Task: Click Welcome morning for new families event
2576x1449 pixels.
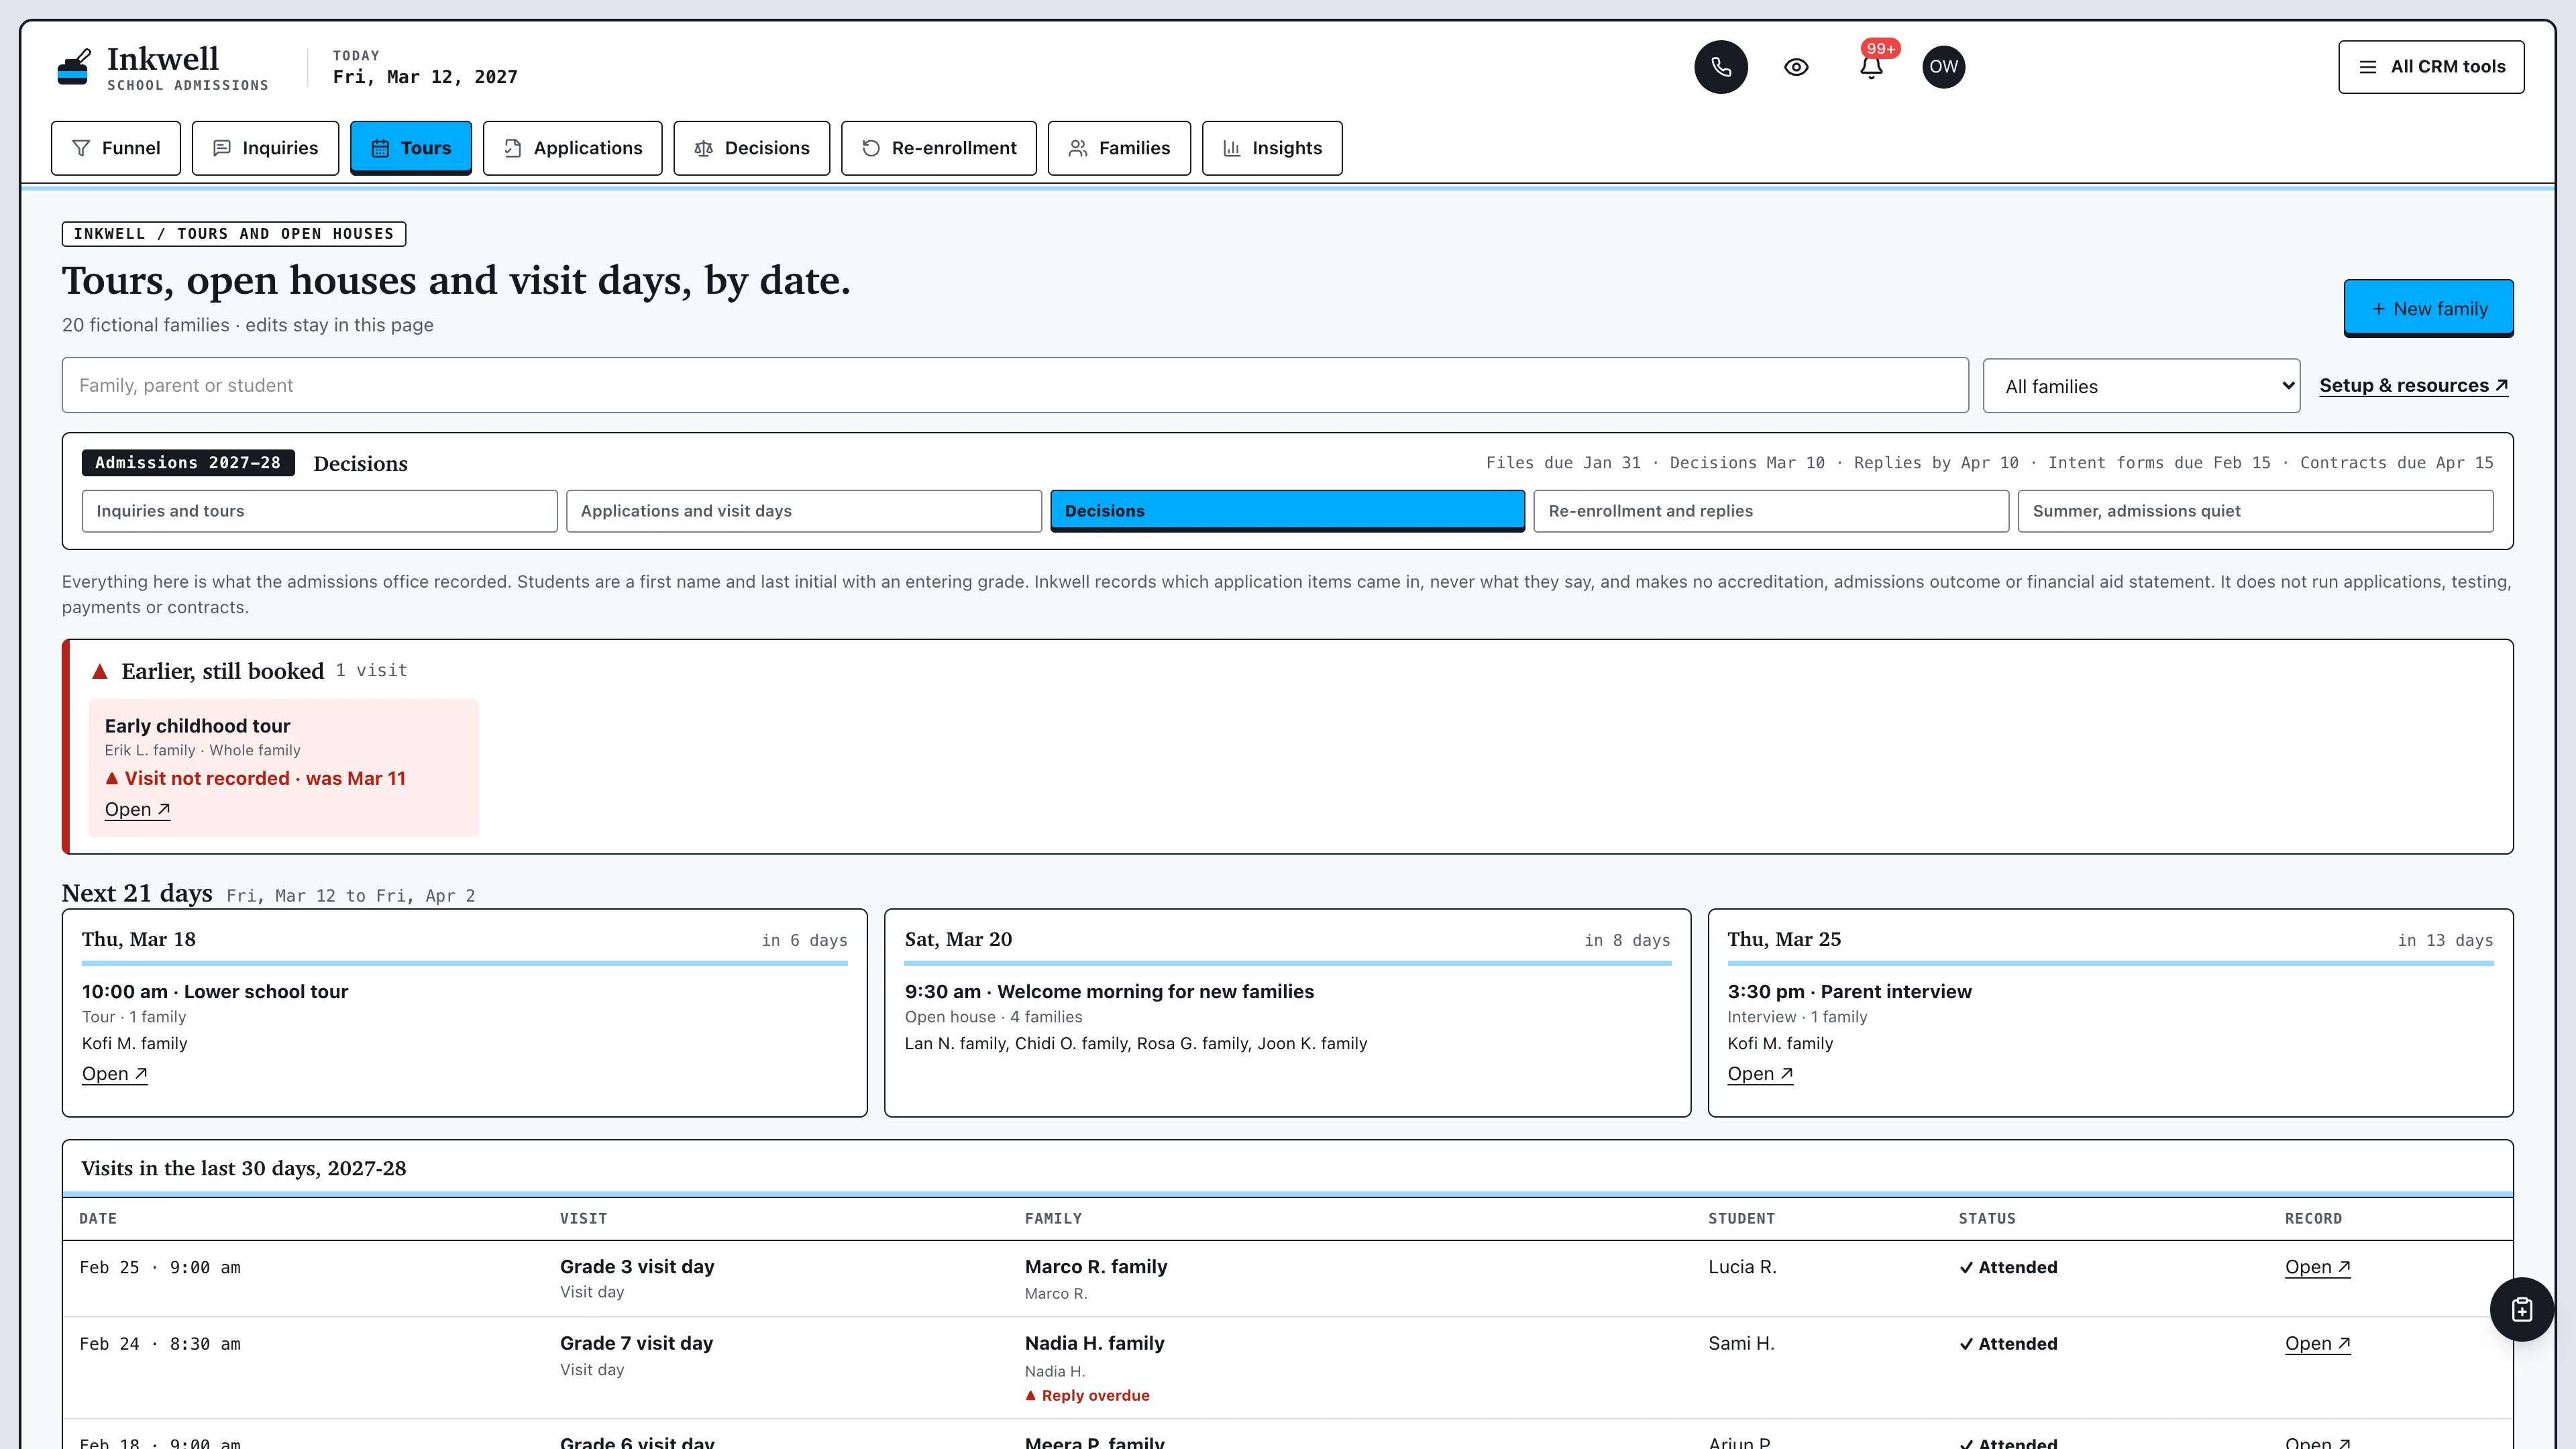Action: pos(1109,992)
